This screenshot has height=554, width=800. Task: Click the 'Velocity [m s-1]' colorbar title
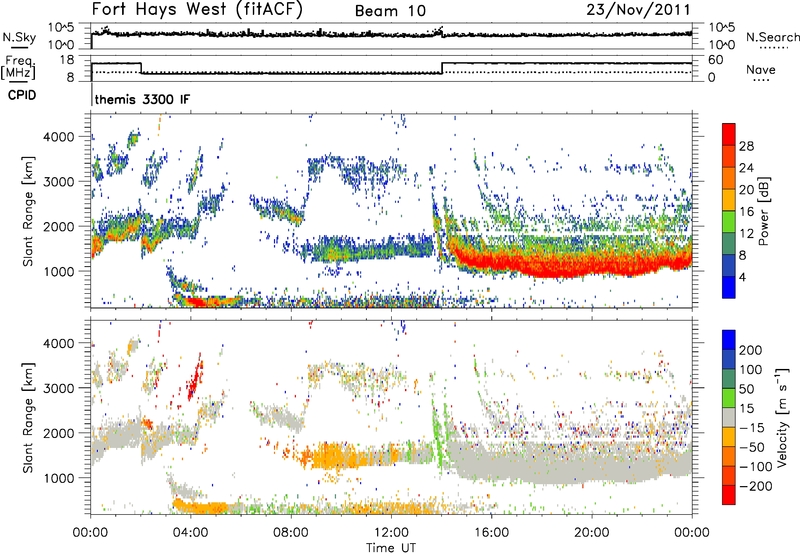point(782,417)
